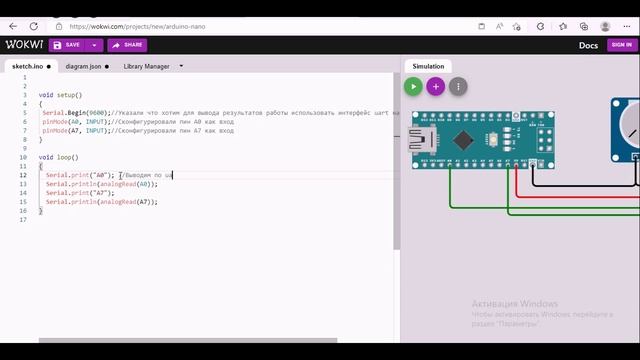Click the browser extensions refresh-shaped icon
Image resolution: width=640 pixels, height=360 pixels.
(x=540, y=27)
